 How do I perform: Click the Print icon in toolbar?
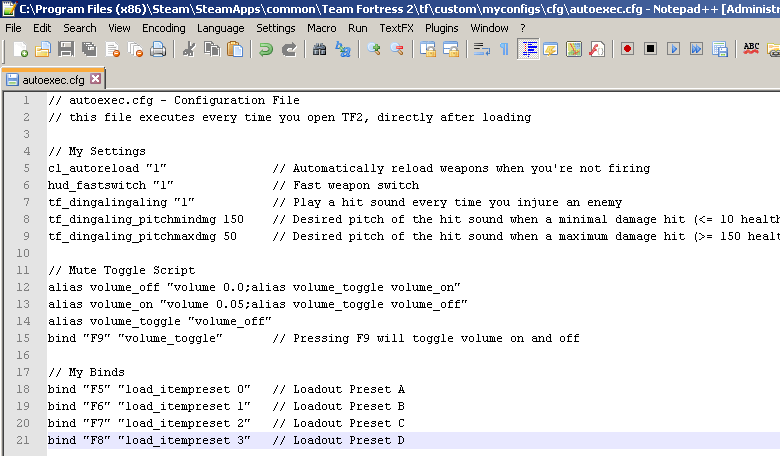(x=158, y=49)
